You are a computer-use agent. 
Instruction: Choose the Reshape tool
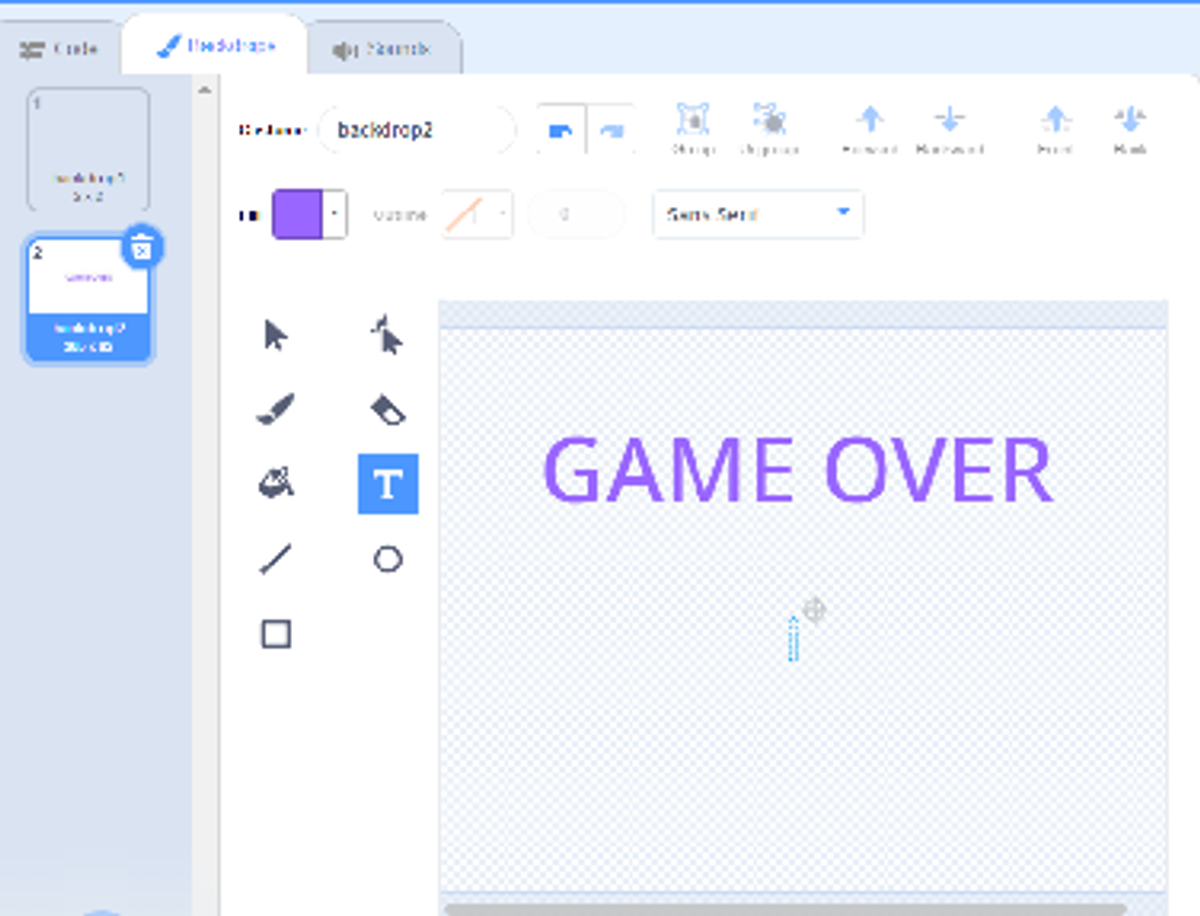point(388,335)
